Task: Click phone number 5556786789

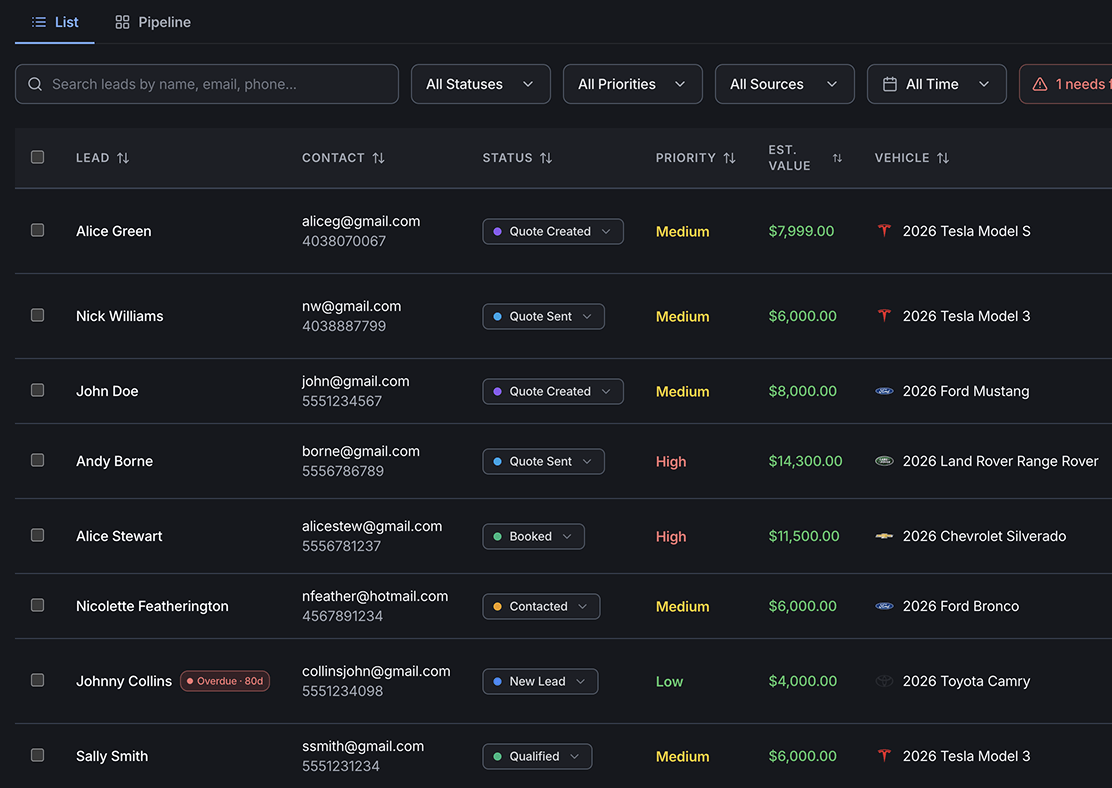Action: tap(343, 472)
